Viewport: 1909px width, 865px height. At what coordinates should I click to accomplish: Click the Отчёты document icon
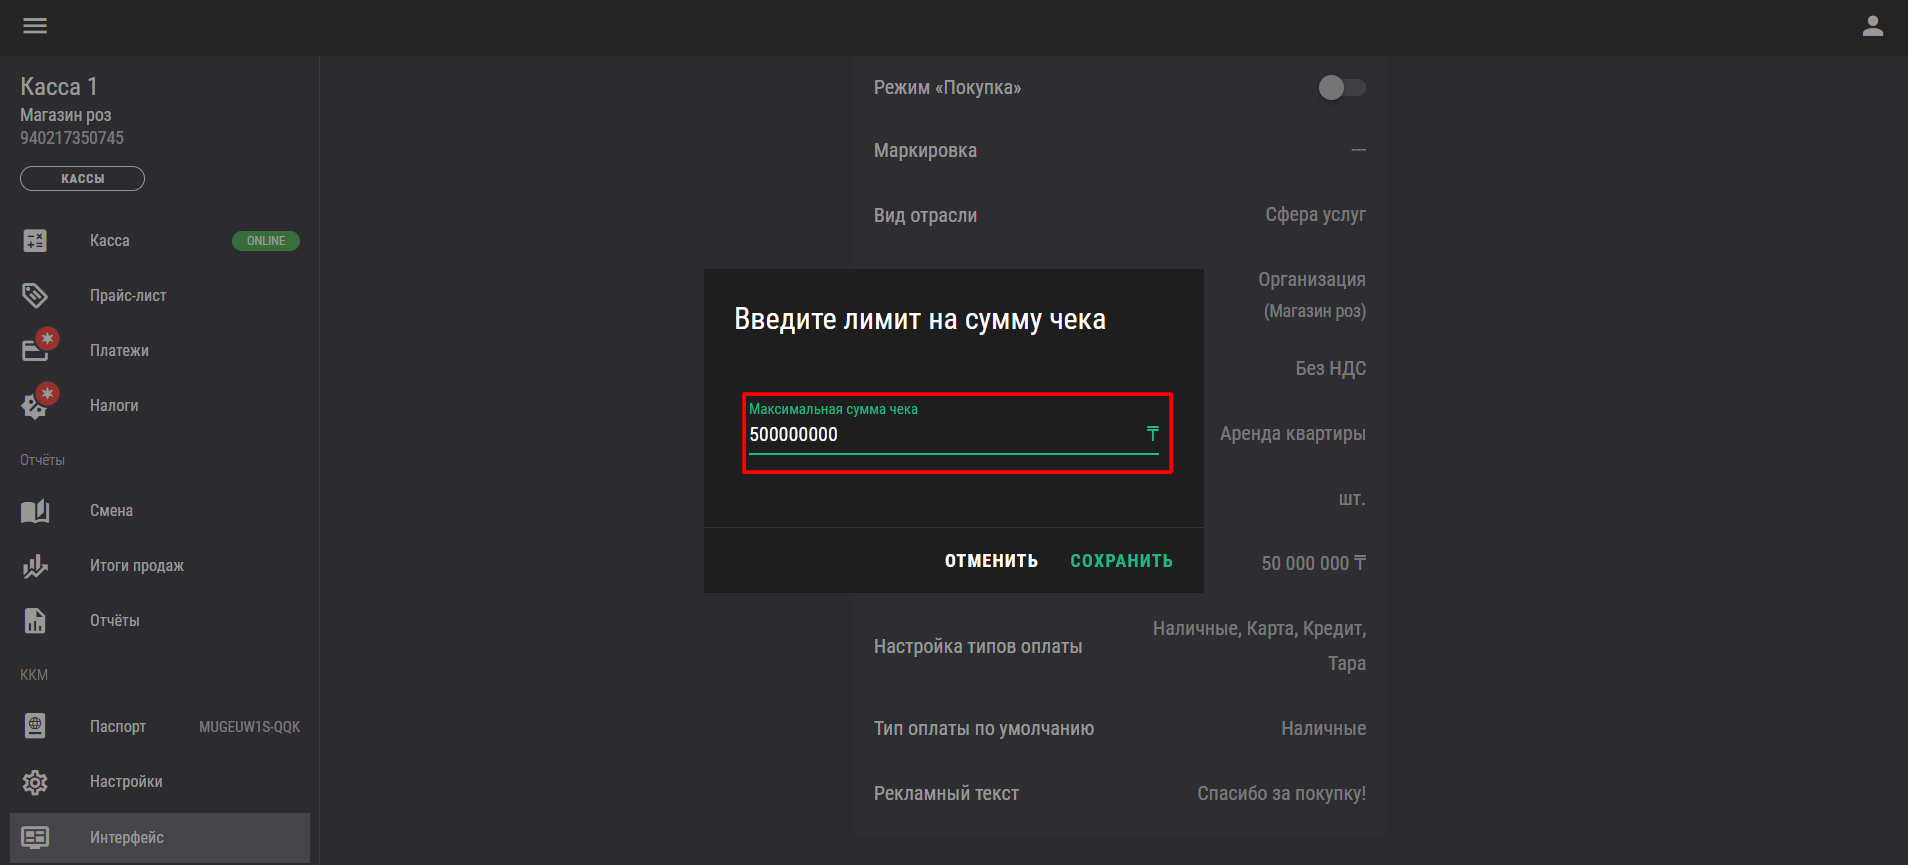[35, 621]
